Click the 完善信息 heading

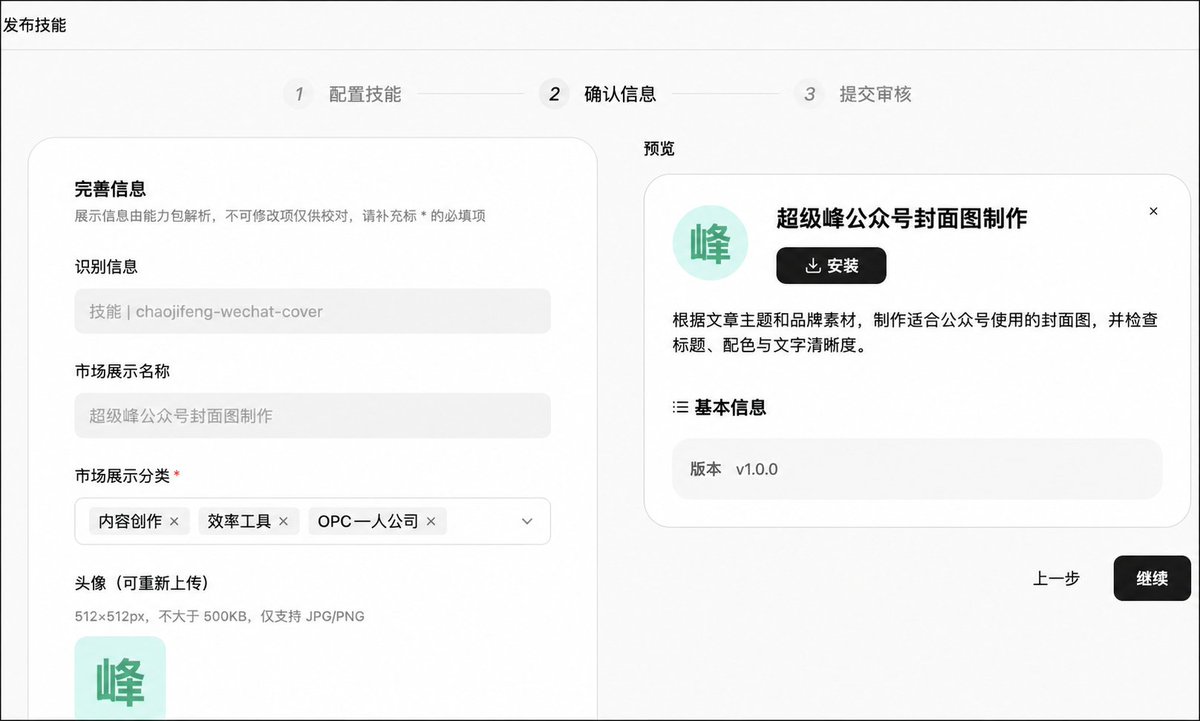[x=110, y=188]
